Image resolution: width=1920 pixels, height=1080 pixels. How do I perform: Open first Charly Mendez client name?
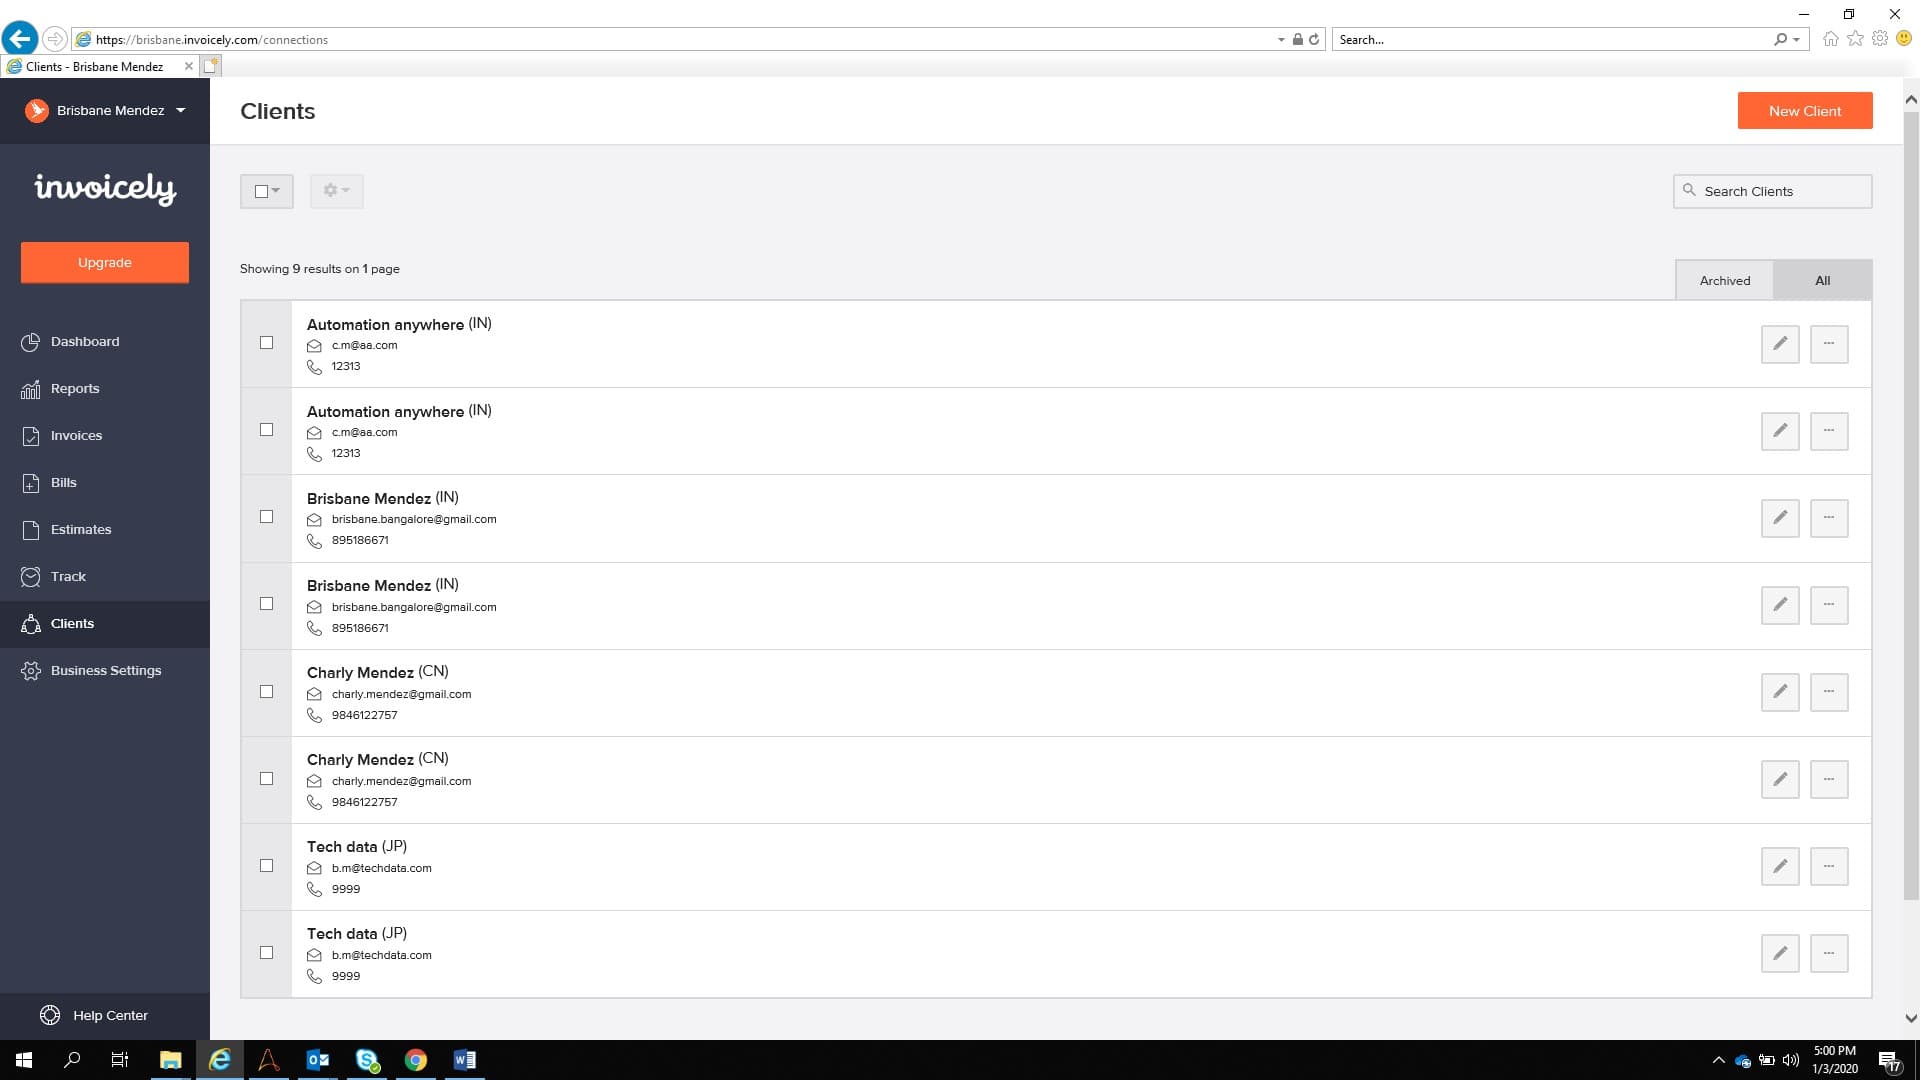tap(360, 673)
